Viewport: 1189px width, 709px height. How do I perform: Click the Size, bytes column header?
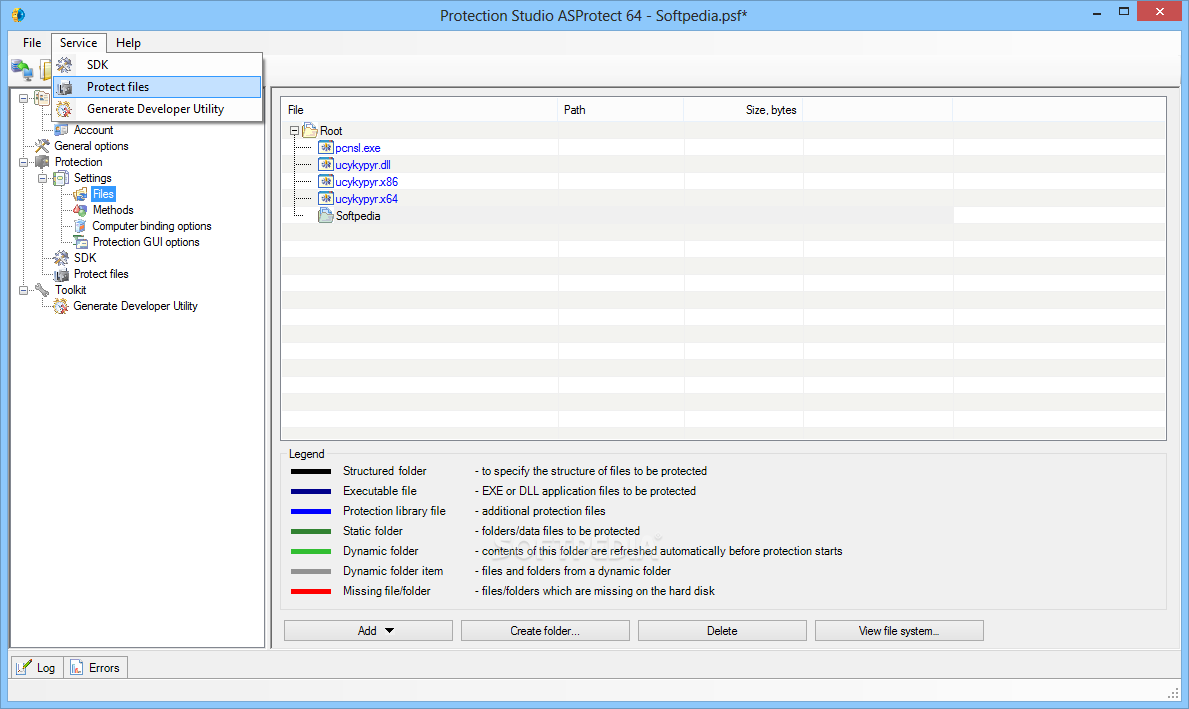pyautogui.click(x=743, y=110)
